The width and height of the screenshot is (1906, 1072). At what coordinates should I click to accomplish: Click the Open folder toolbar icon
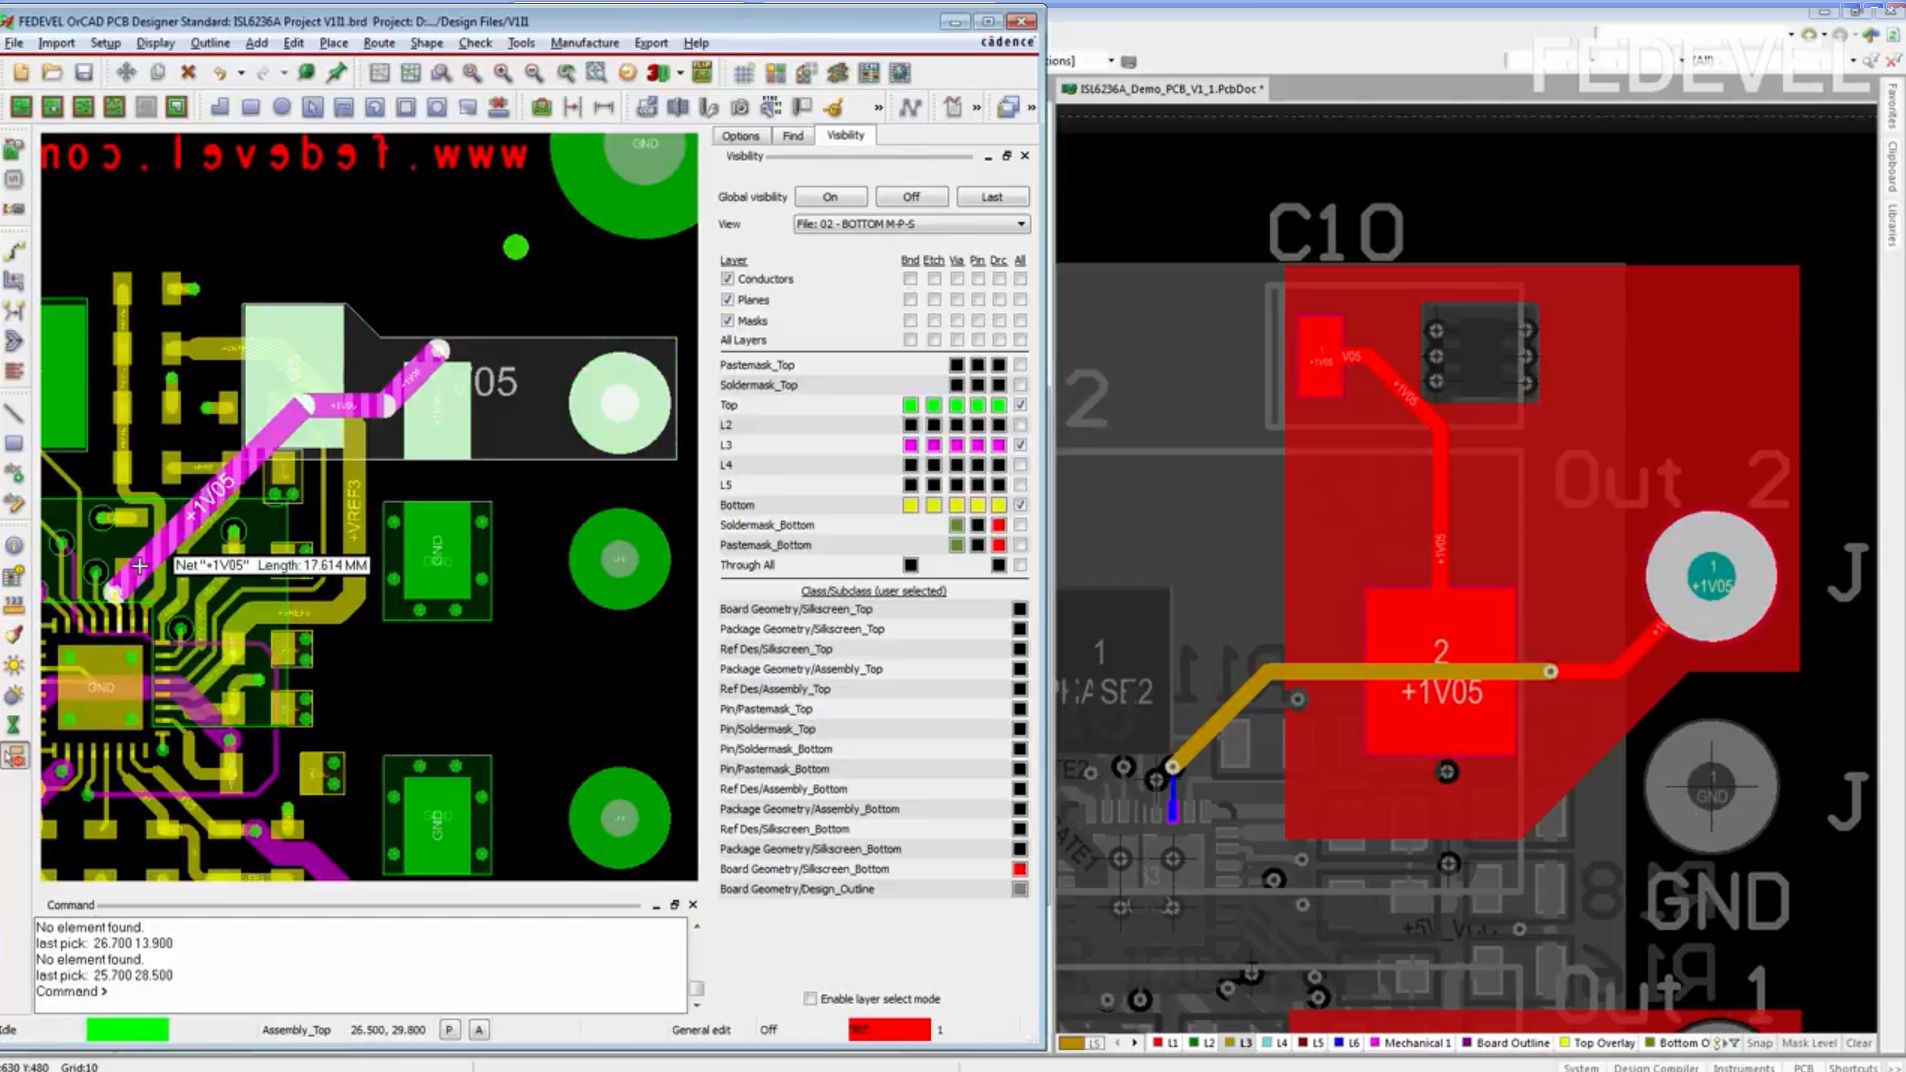(52, 73)
